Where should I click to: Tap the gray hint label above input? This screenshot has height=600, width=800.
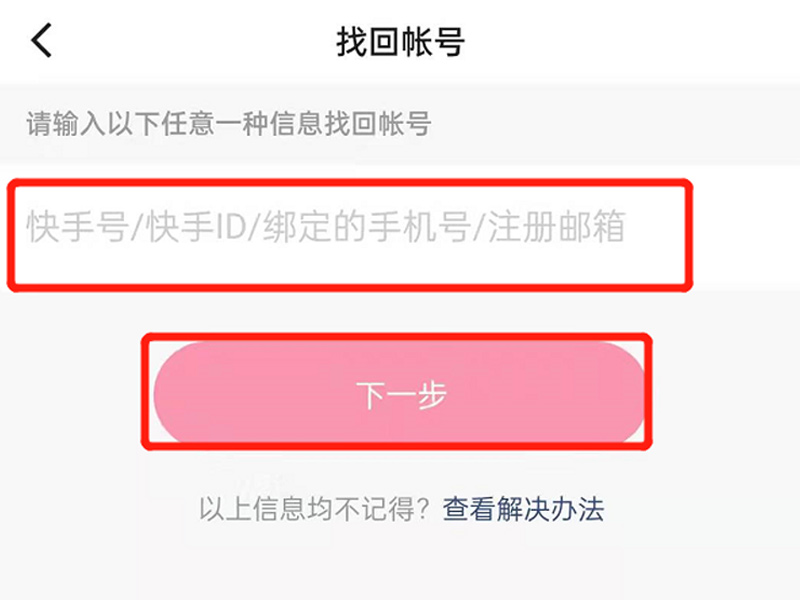[x=228, y=125]
